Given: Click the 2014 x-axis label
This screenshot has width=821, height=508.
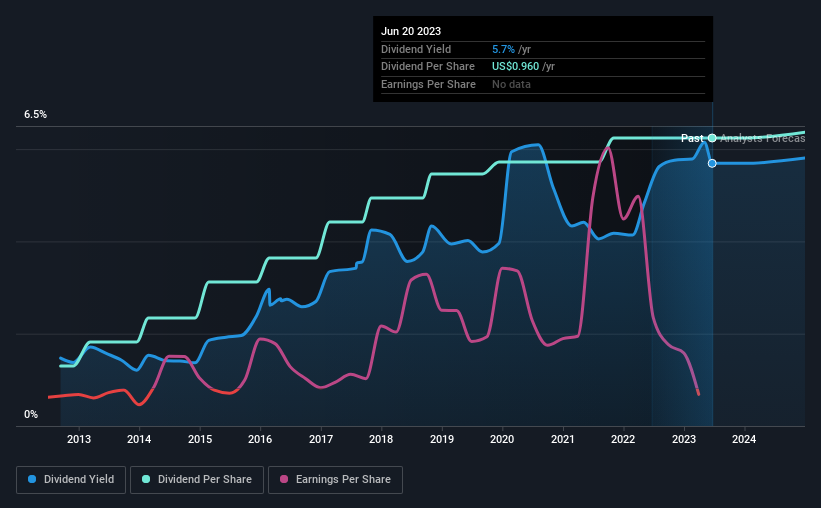Looking at the screenshot, I should [139, 439].
